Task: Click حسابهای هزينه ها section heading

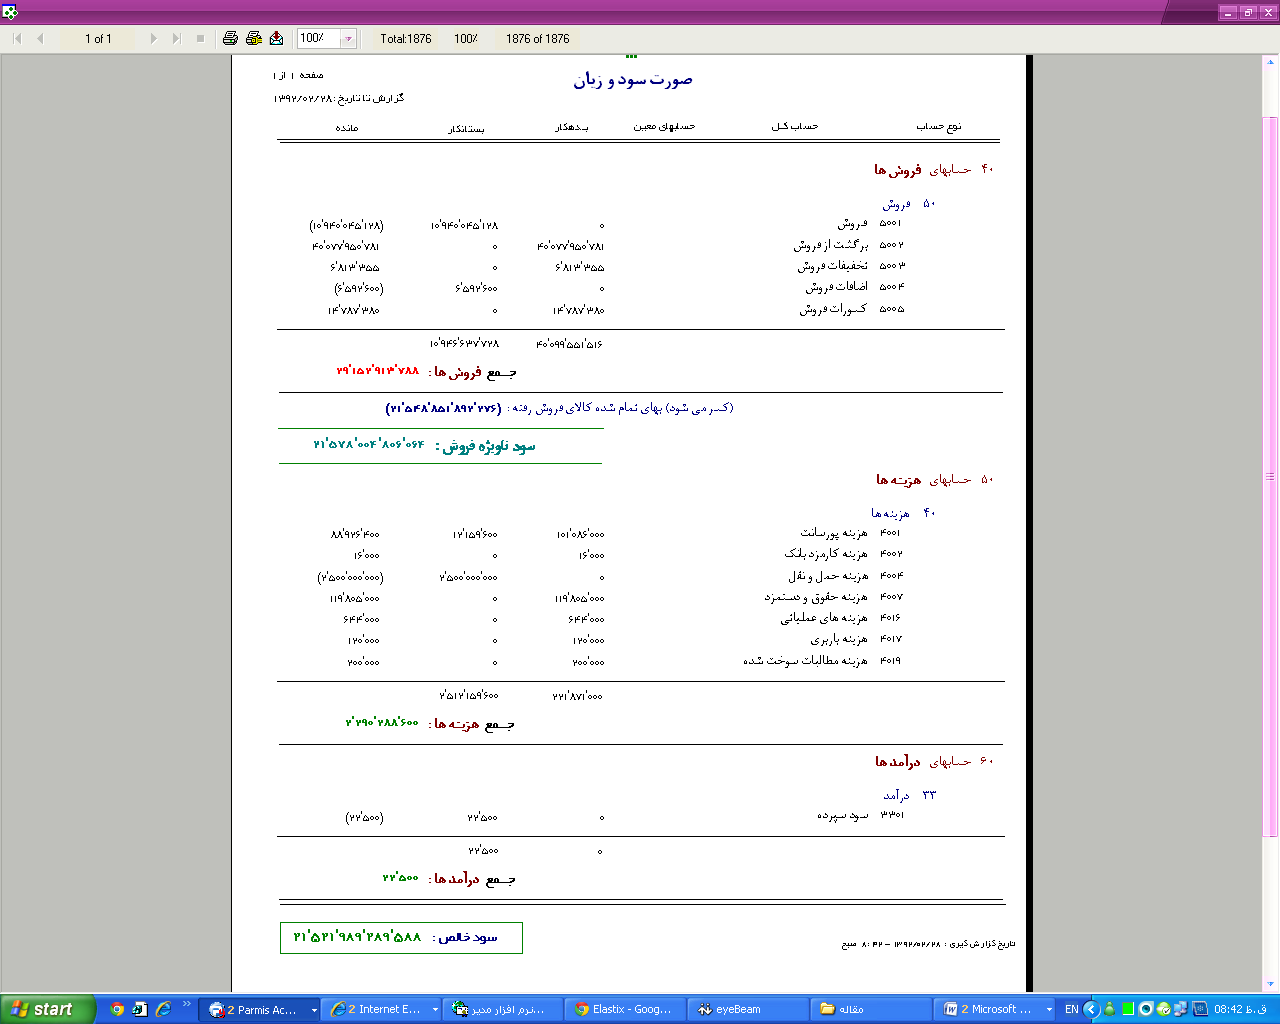Action: (935, 479)
